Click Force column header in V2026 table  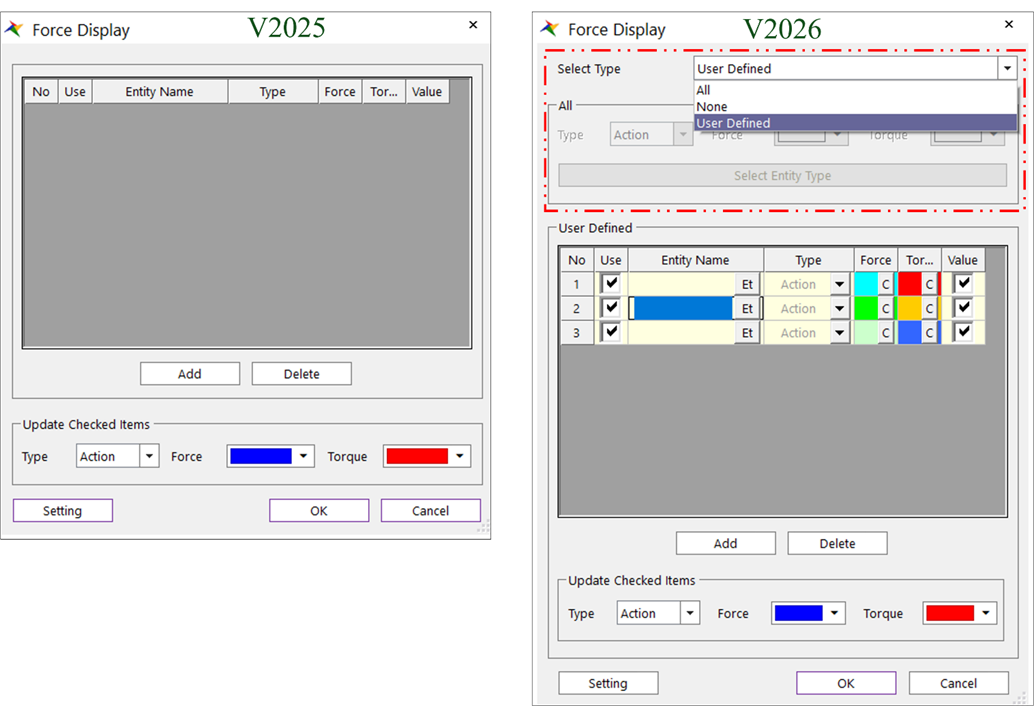[876, 260]
